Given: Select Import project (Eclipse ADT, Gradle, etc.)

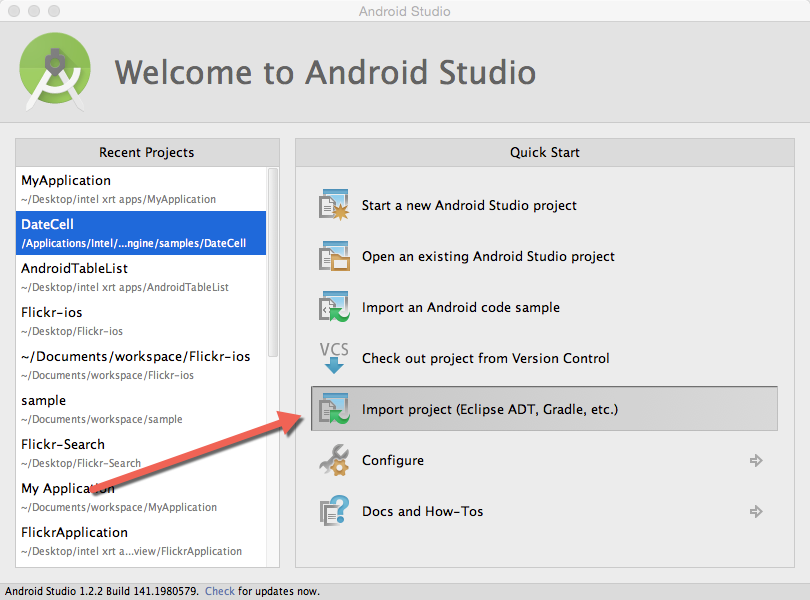Looking at the screenshot, I should 544,409.
